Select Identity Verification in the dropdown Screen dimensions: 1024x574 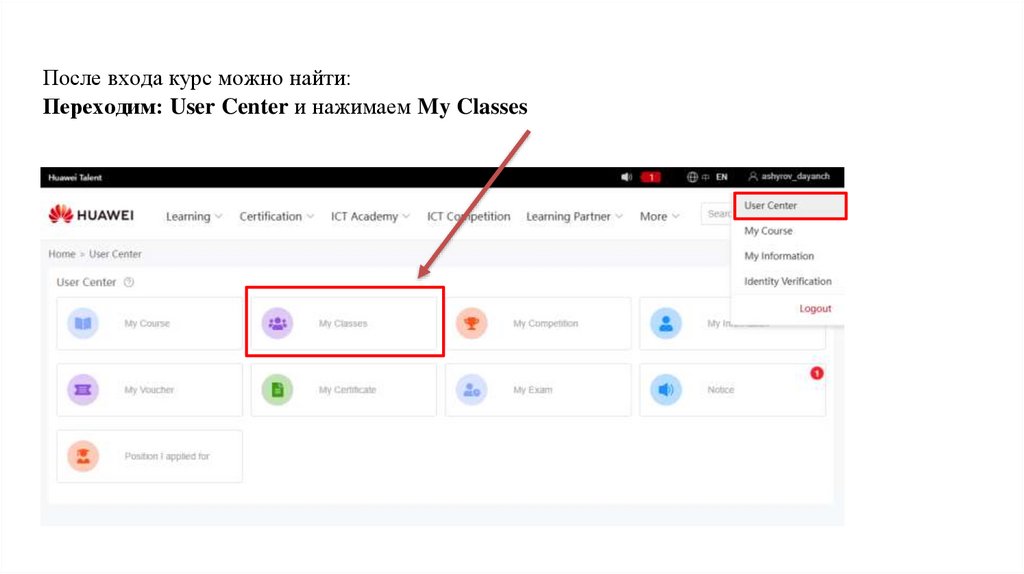pos(788,281)
